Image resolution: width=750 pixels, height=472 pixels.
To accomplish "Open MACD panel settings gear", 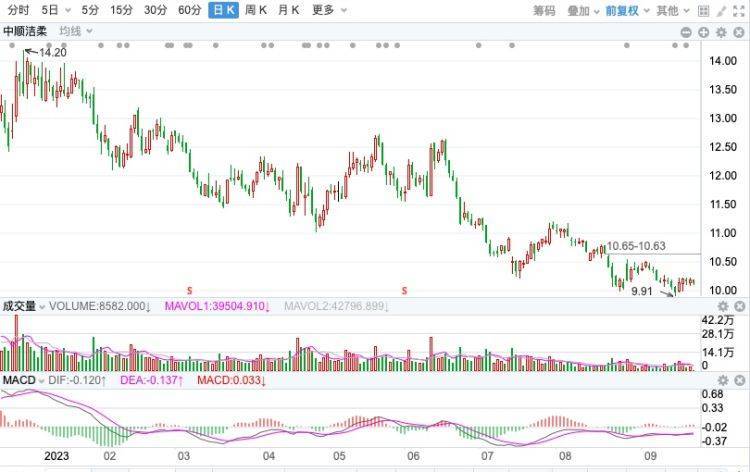I will pos(721,381).
